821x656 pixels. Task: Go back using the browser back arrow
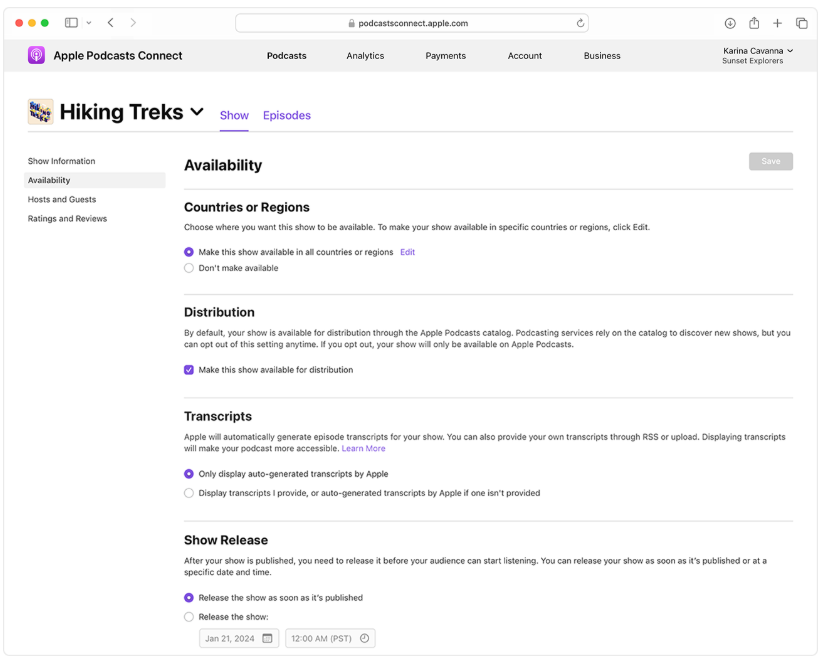point(110,23)
